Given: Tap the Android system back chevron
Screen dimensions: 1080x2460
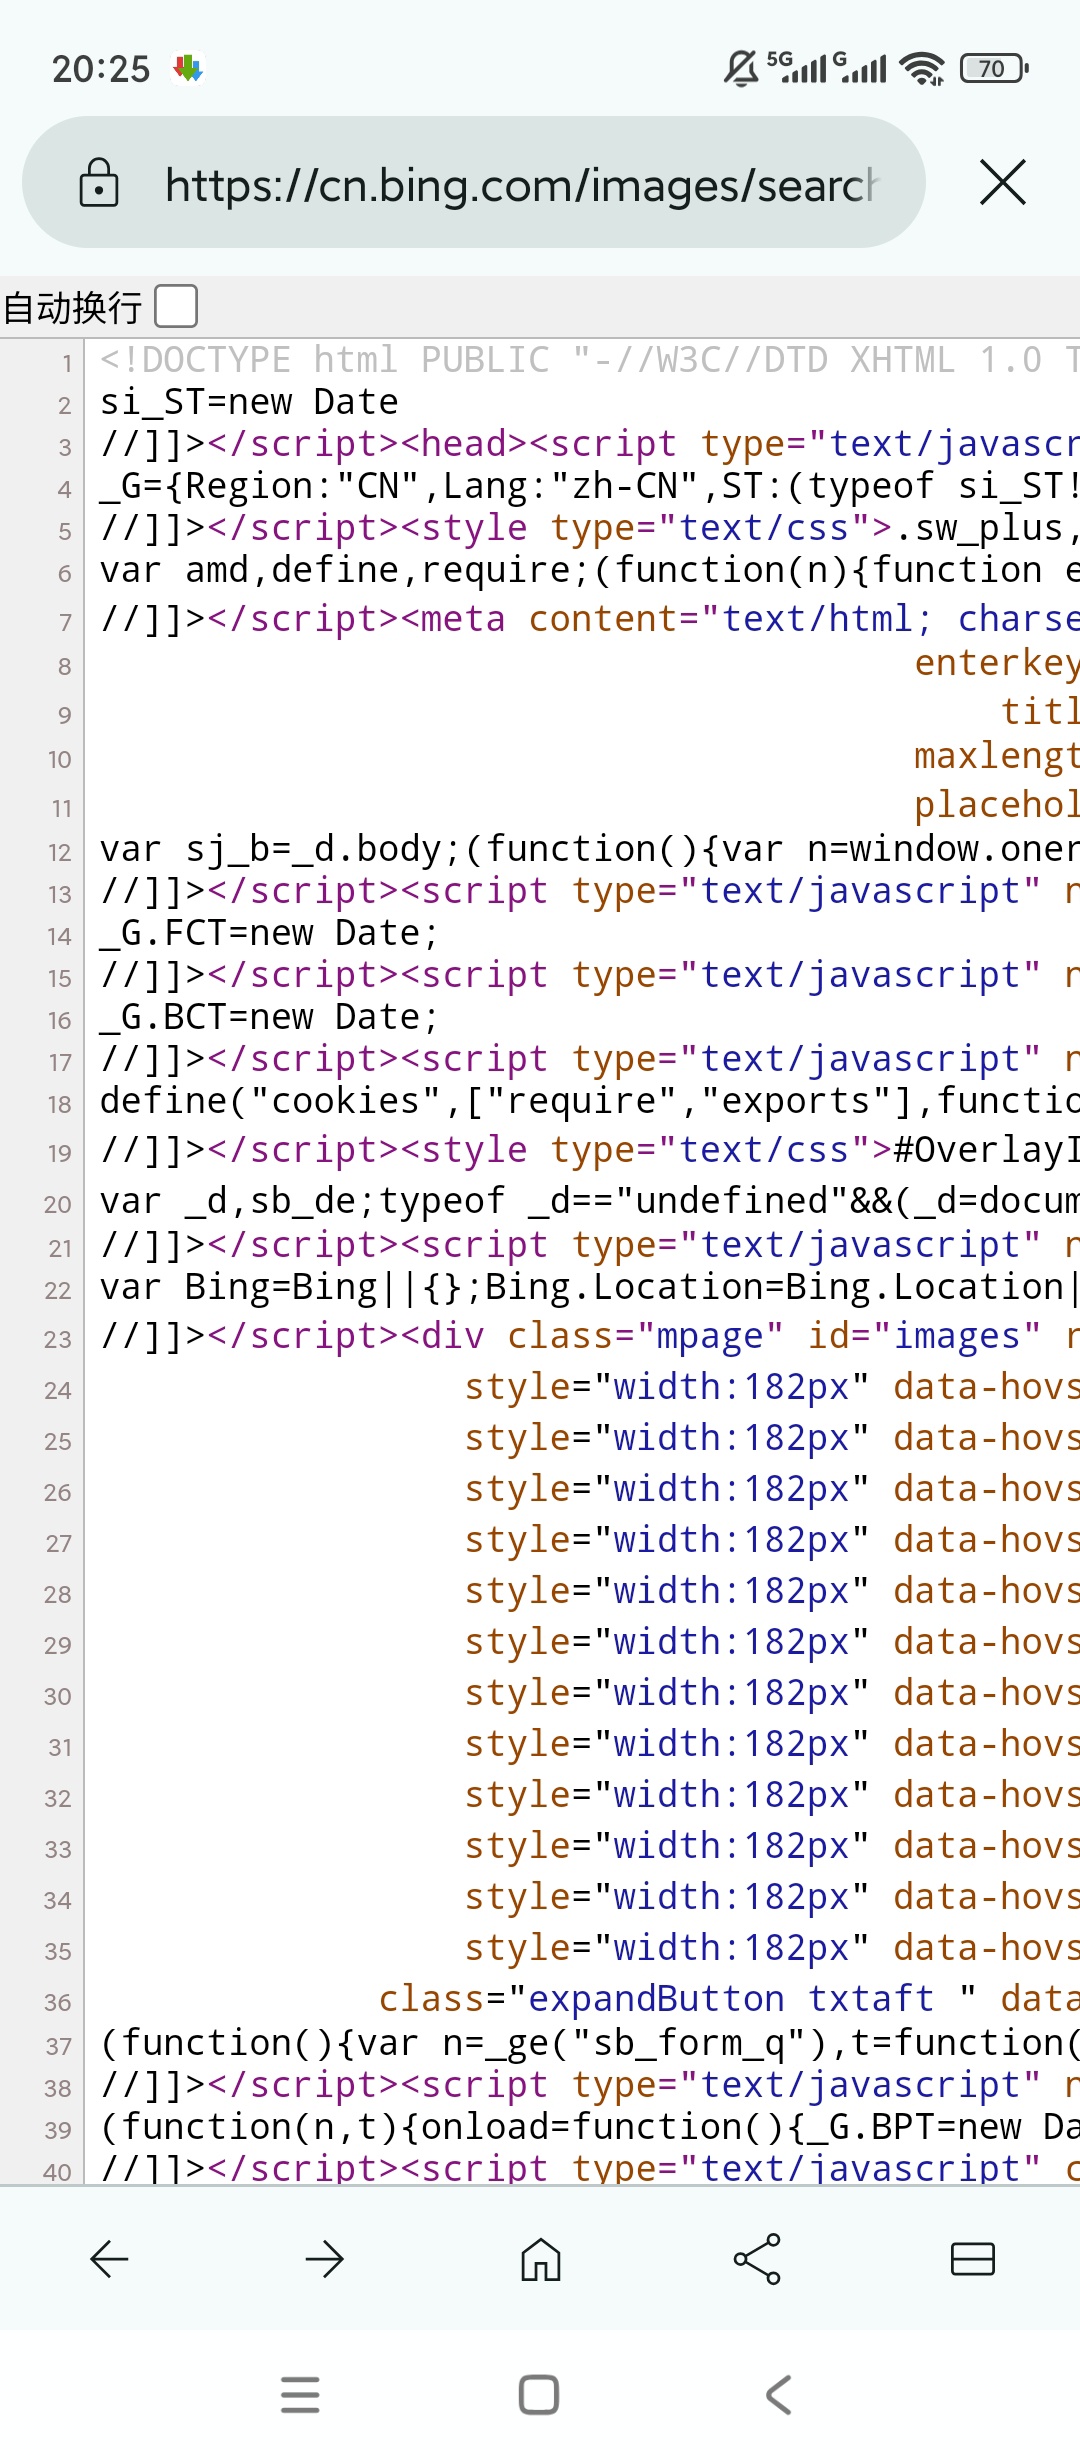Looking at the screenshot, I should 779,2395.
